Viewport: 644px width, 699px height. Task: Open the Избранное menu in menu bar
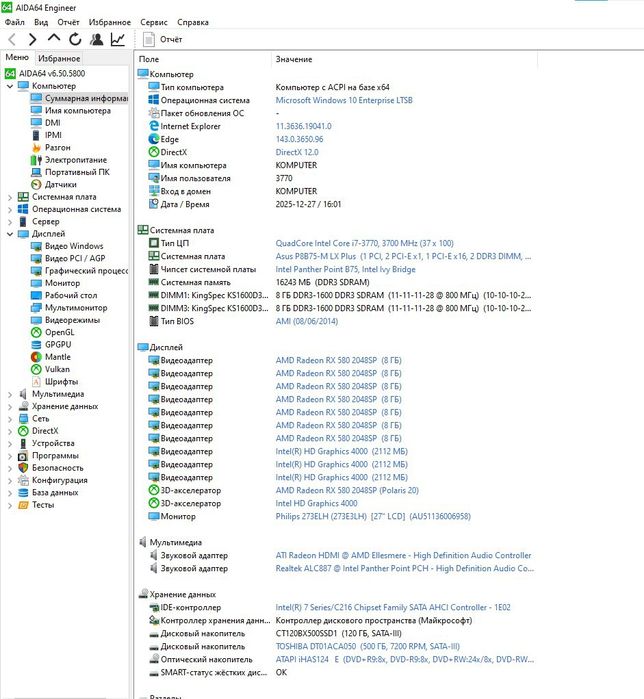coord(110,22)
